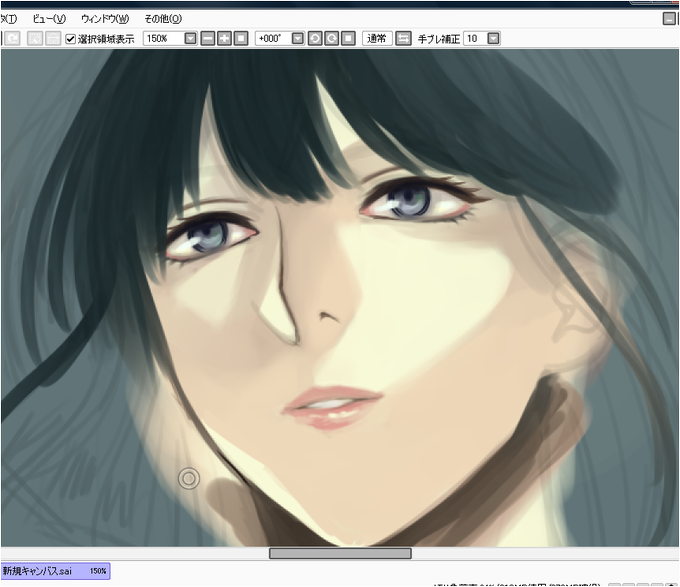
Task: Click the reset rotation square icon
Action: (348, 39)
